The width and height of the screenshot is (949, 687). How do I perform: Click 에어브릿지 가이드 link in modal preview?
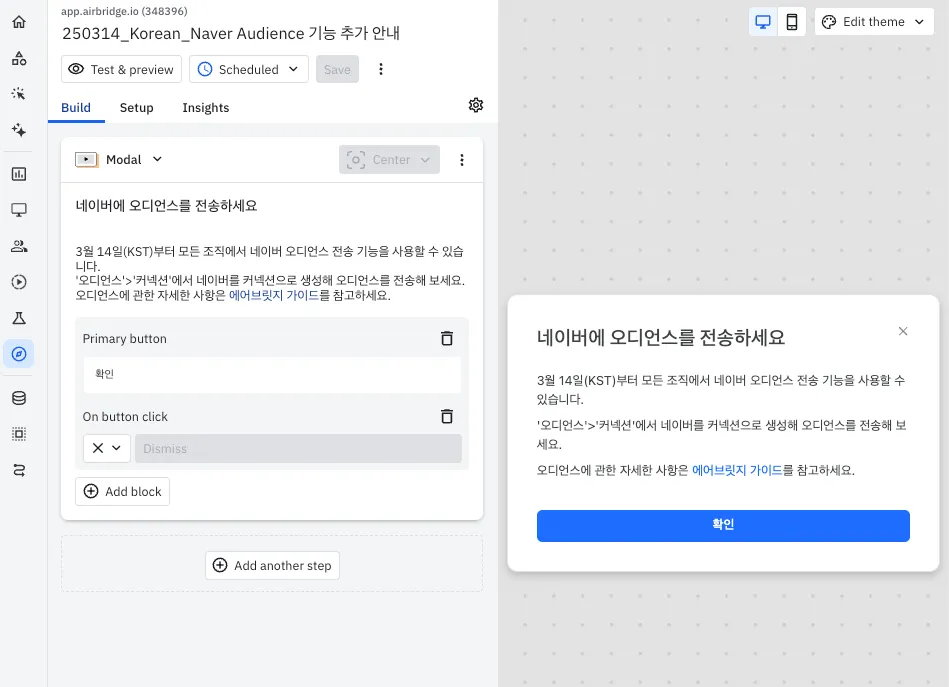pos(737,470)
